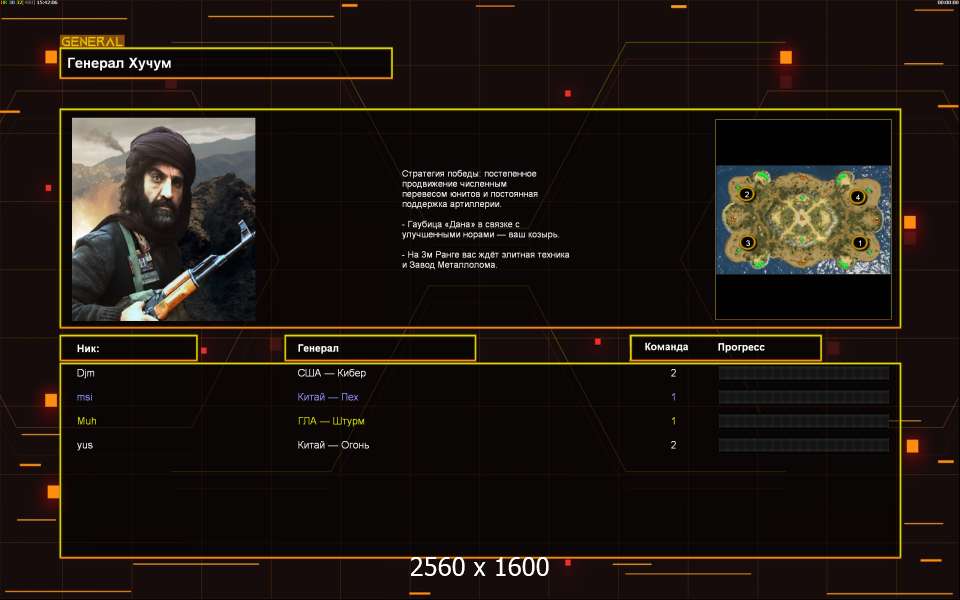Click the general's portrait image
The image size is (960, 600).
[x=163, y=219]
